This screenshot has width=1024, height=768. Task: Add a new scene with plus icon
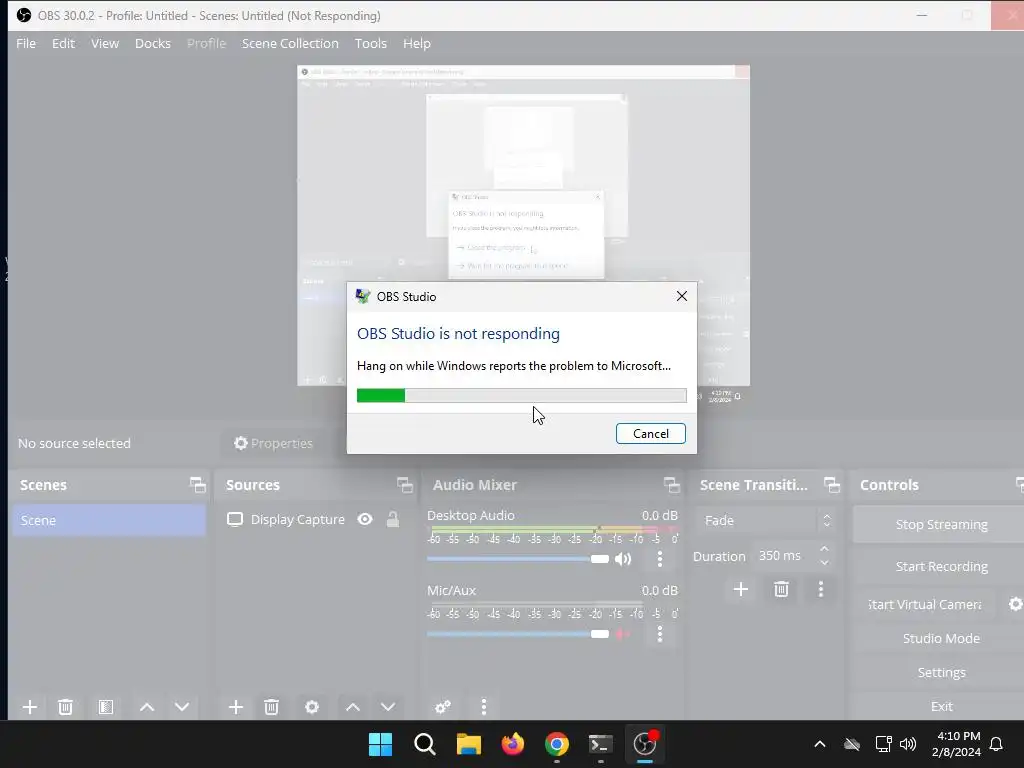29,707
